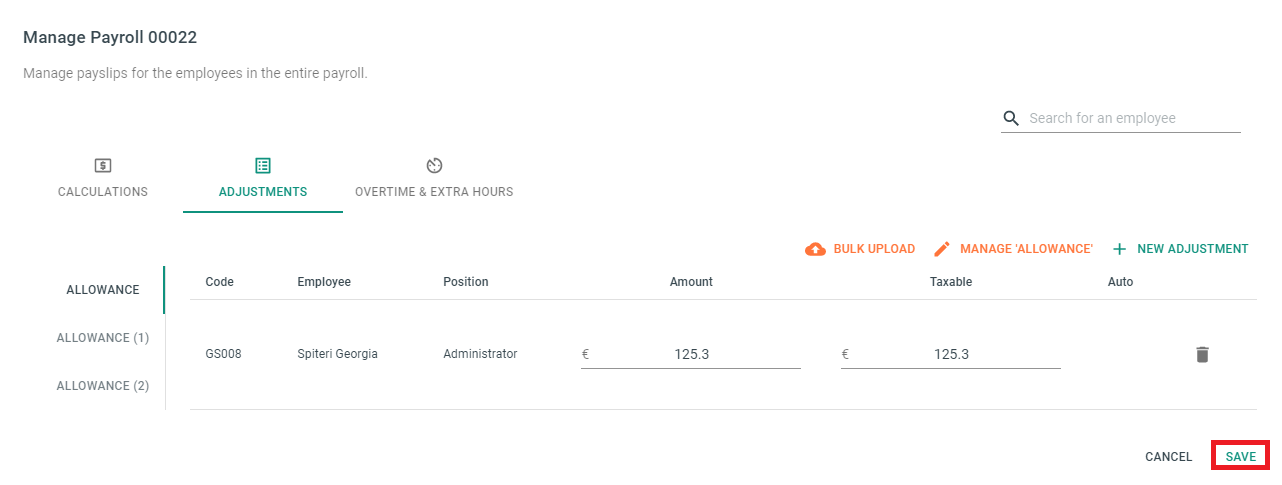Edit the Amount field showing 125.3
This screenshot has width=1282, height=485.
click(691, 354)
